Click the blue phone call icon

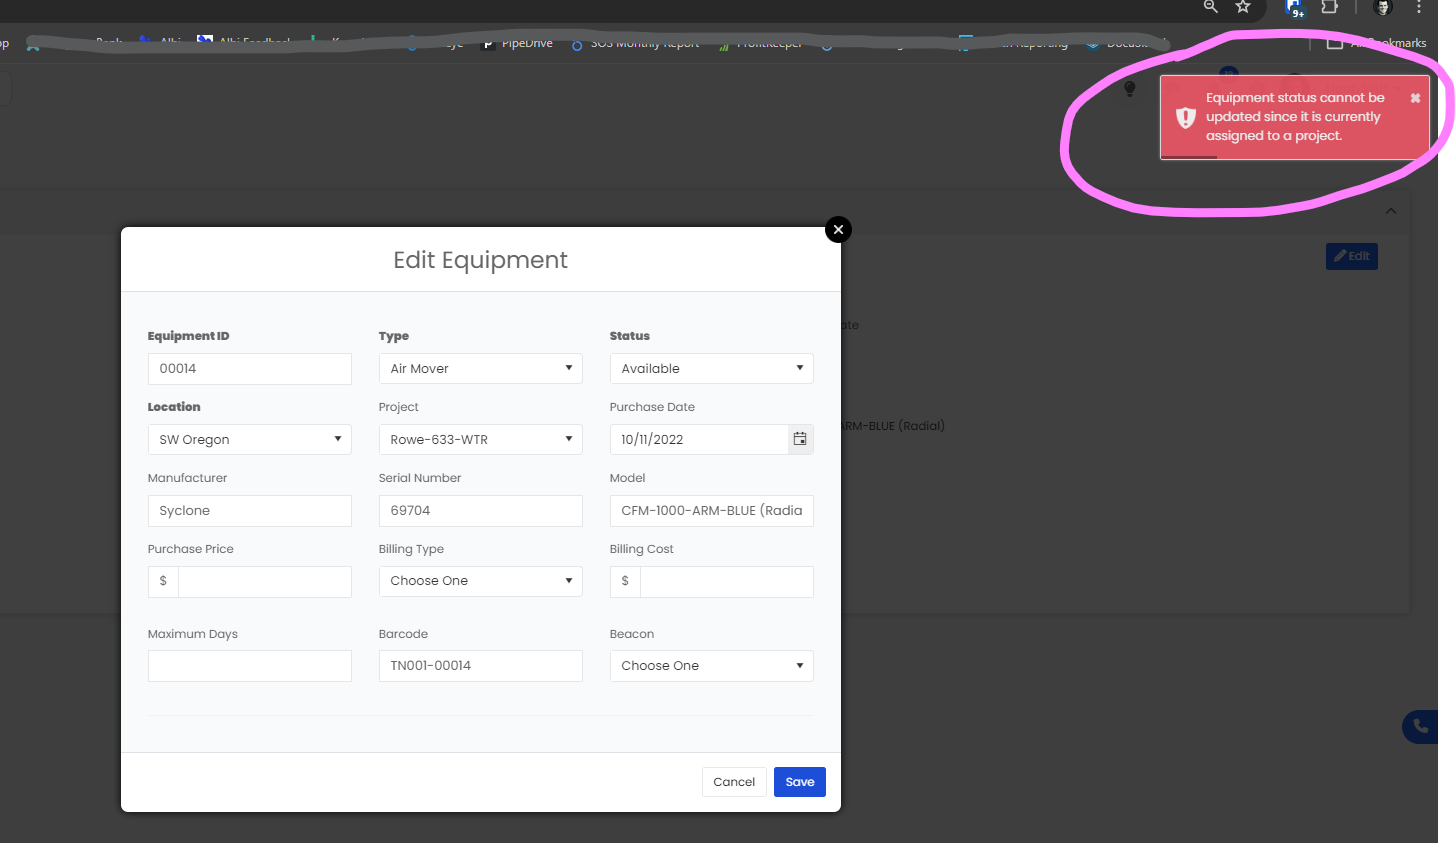[x=1420, y=727]
